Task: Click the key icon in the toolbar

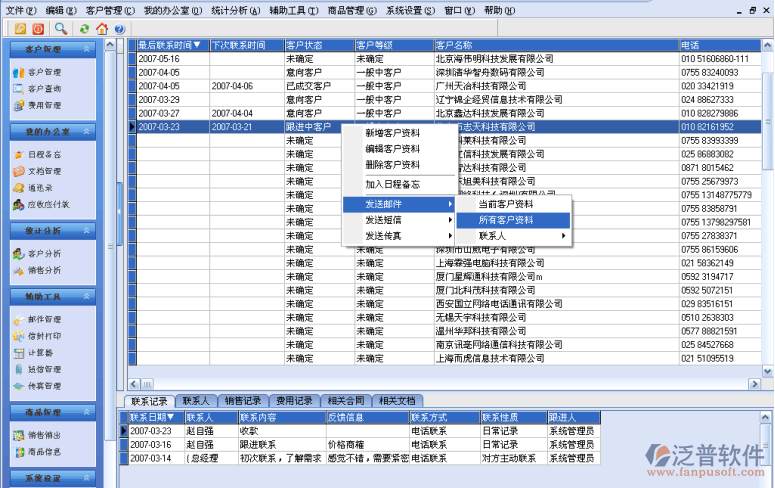Action: point(20,29)
